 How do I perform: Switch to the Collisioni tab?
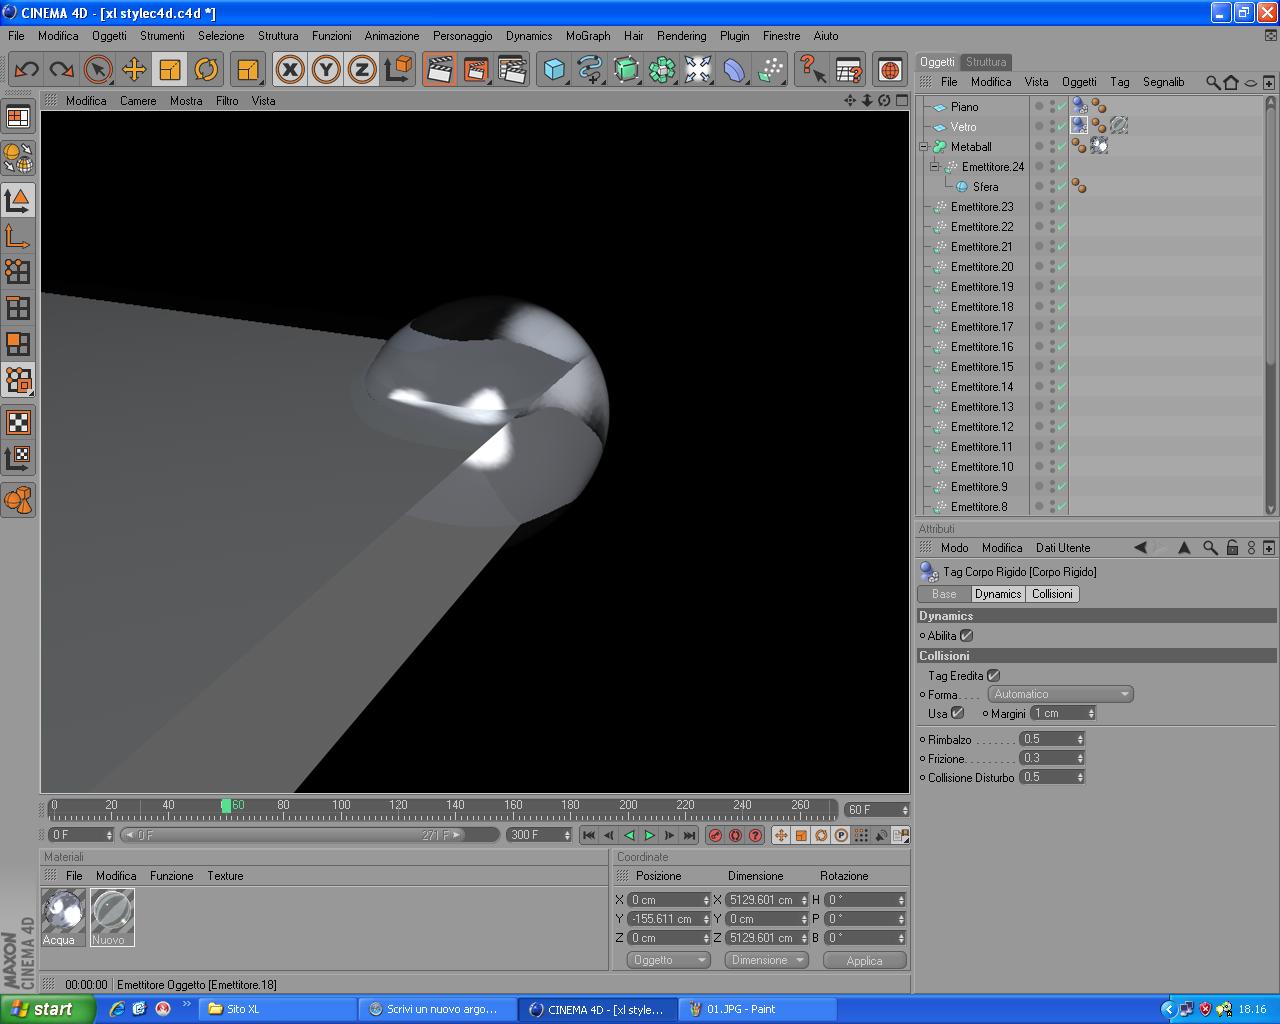coord(1052,594)
